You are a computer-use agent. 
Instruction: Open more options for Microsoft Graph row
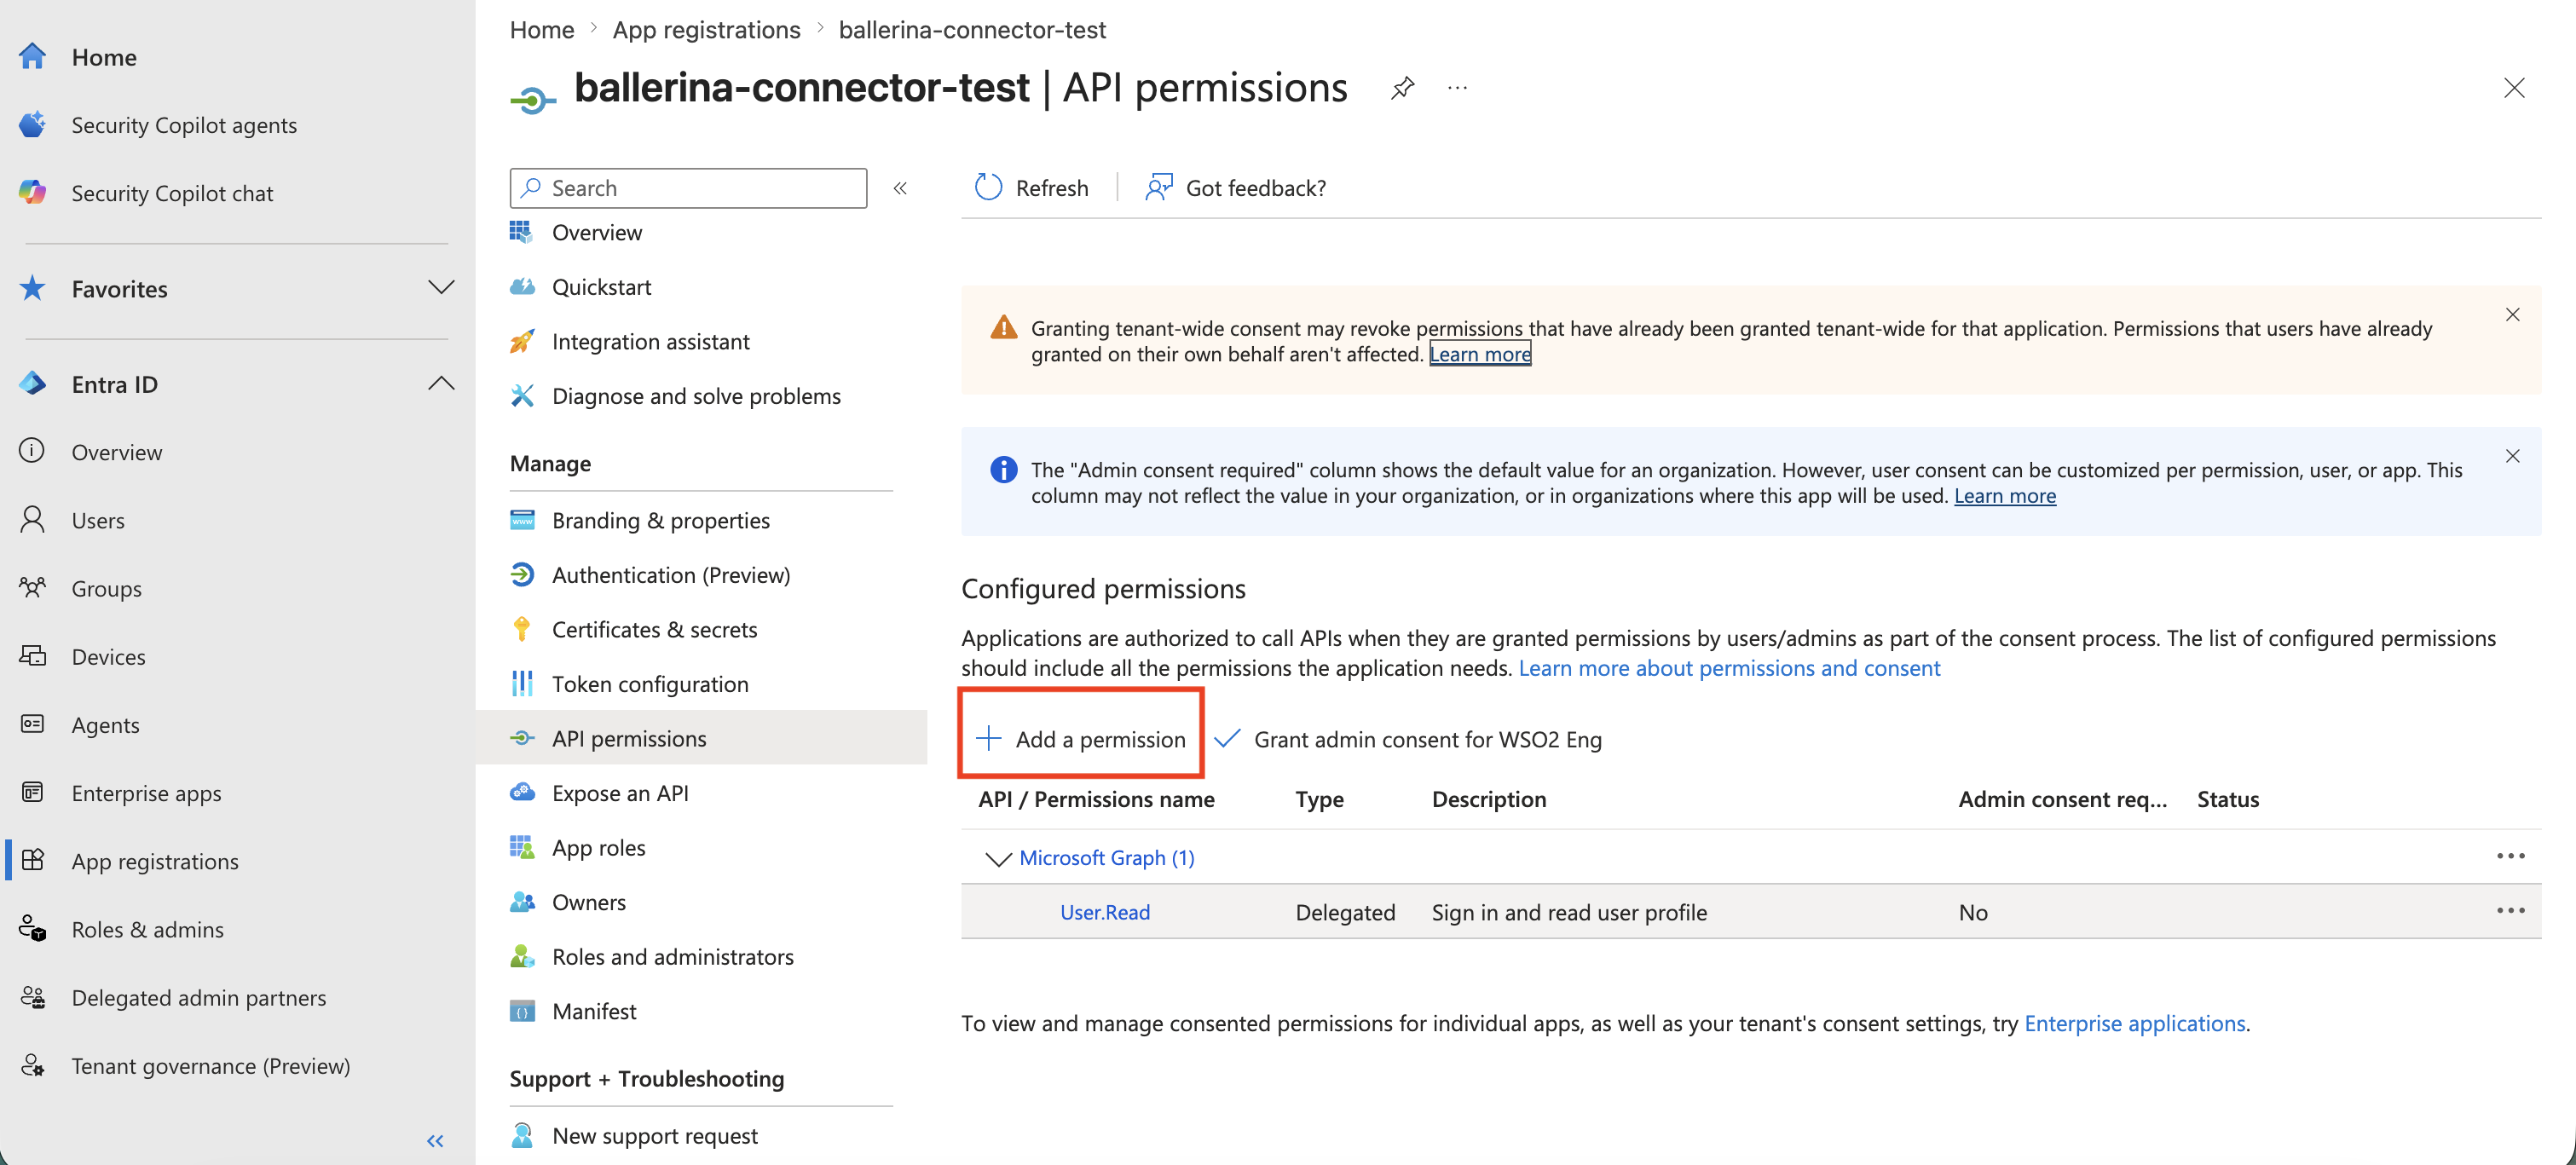2510,857
